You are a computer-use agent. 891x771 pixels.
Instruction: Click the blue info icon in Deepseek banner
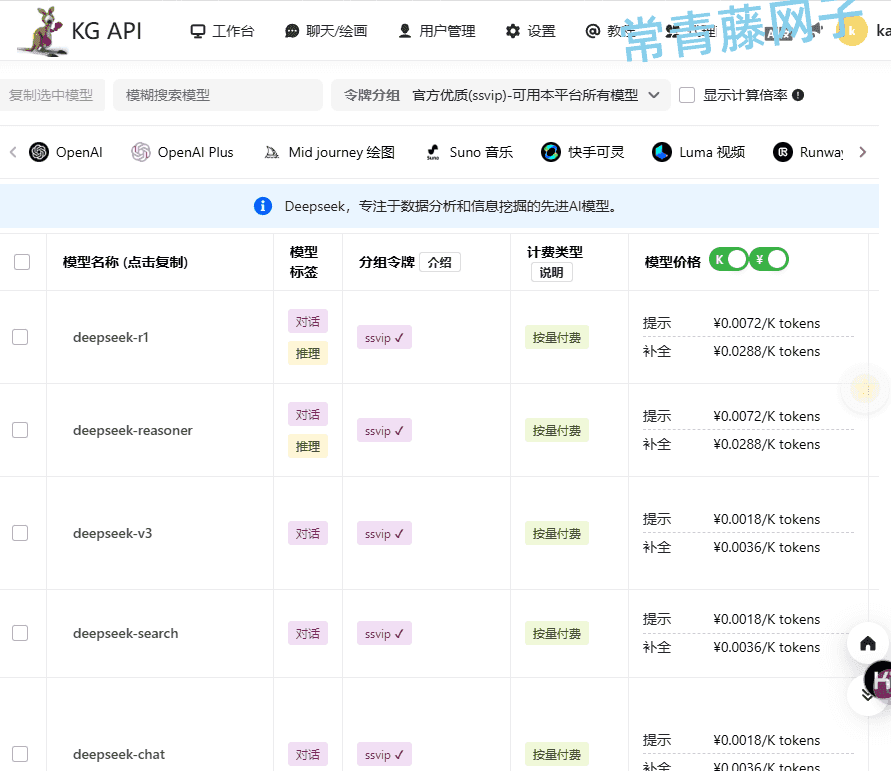[x=263, y=206]
